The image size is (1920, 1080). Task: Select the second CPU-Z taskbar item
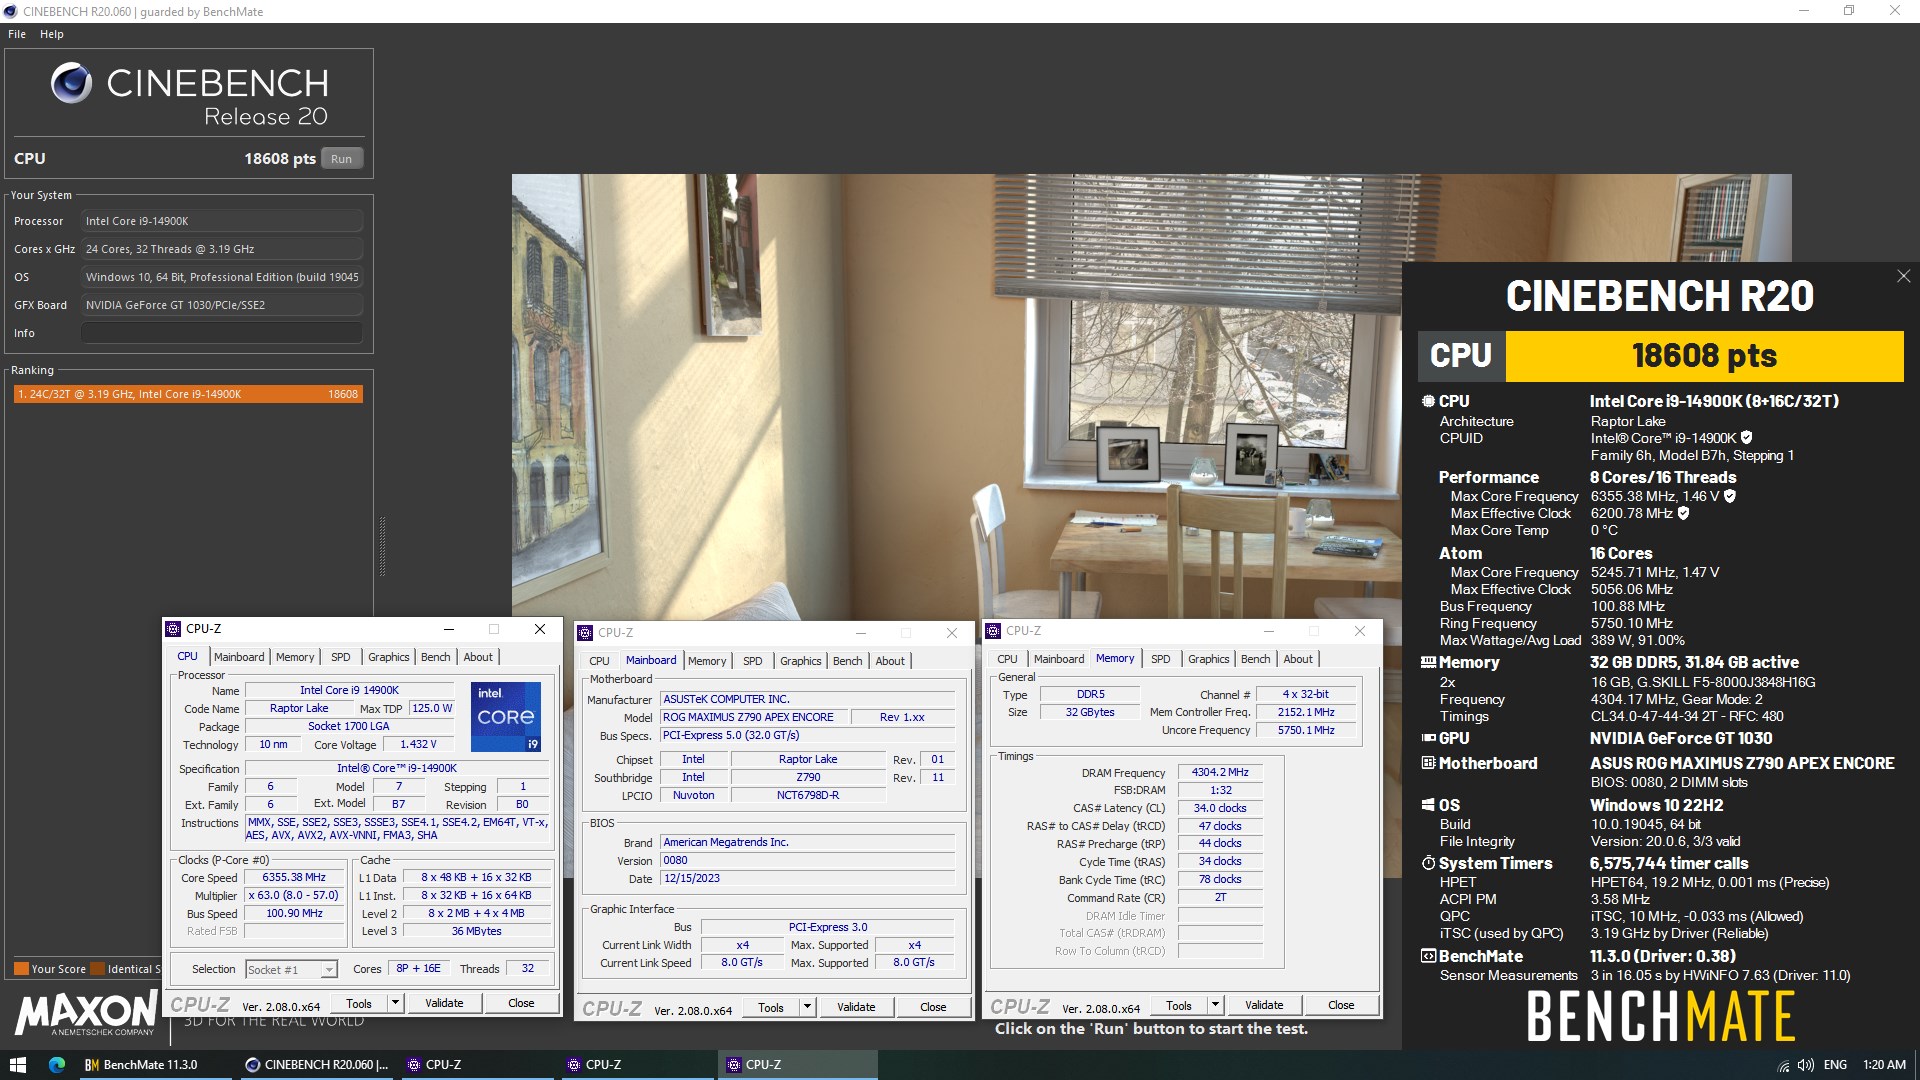(x=636, y=1065)
